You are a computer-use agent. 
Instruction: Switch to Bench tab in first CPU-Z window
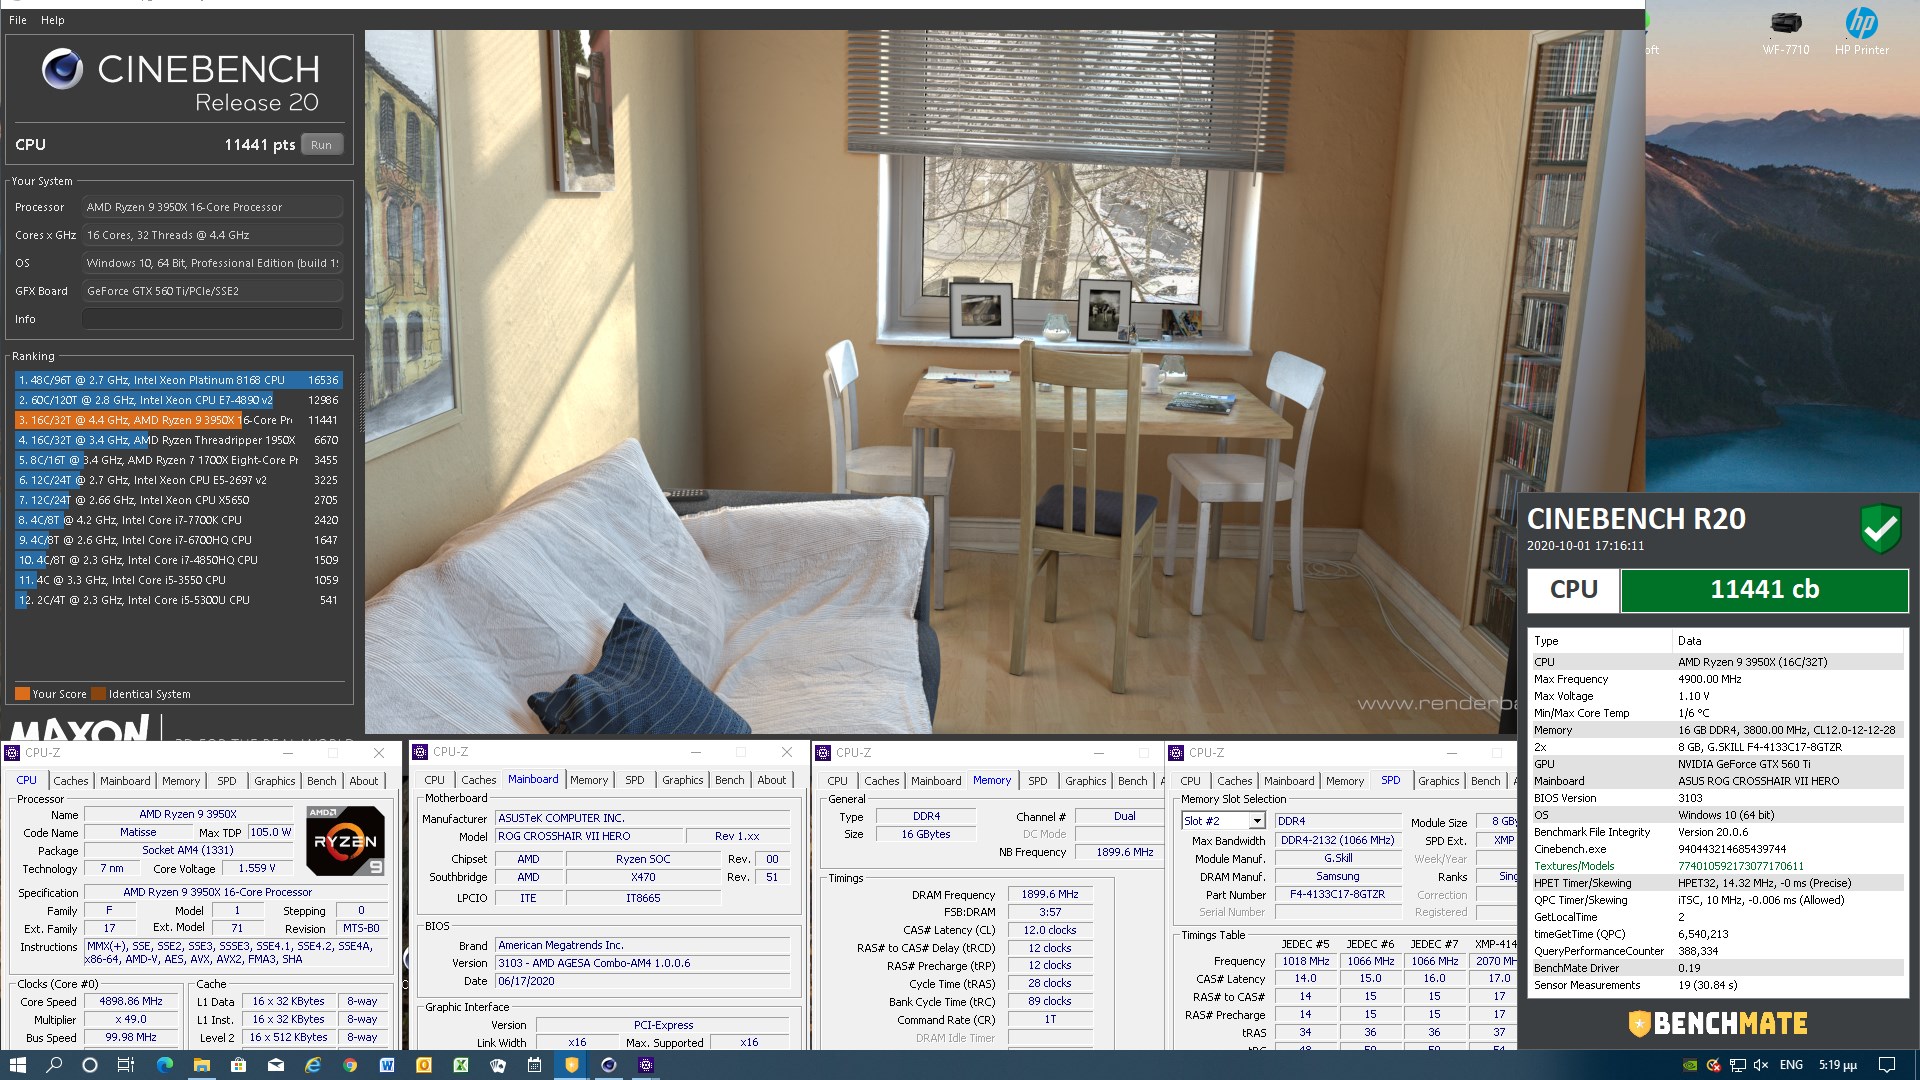(x=321, y=781)
